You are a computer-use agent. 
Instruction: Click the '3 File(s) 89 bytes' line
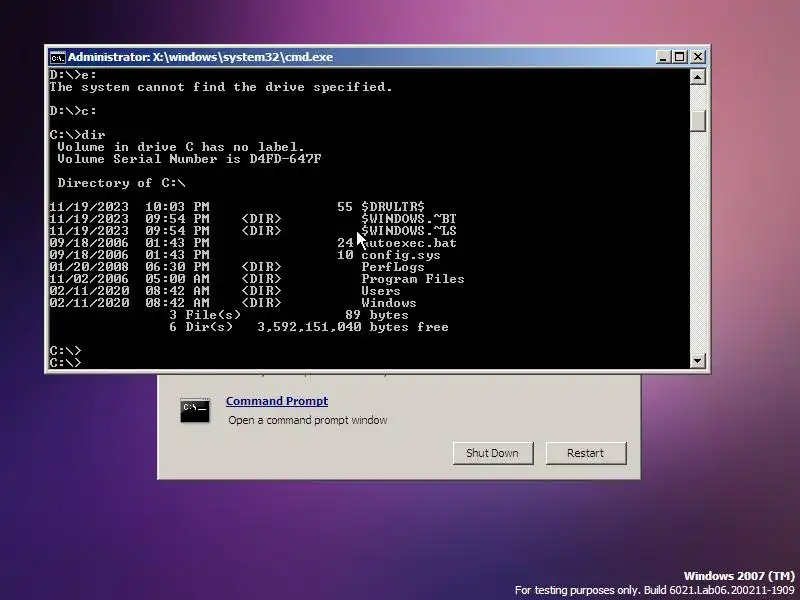[x=289, y=315]
